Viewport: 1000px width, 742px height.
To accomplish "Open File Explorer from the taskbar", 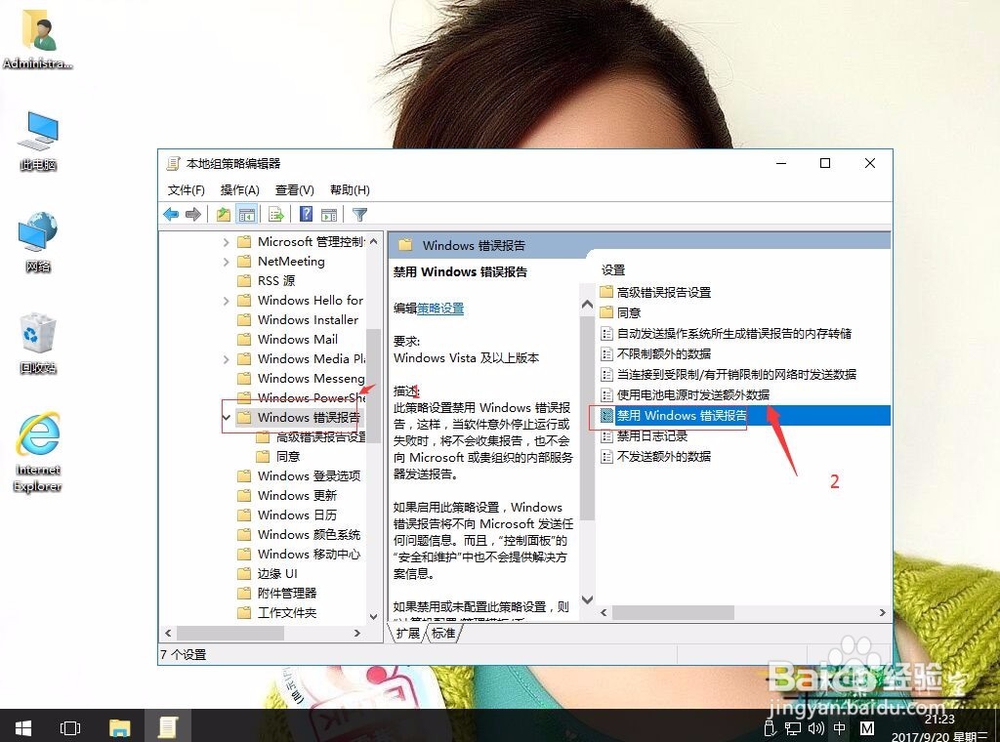I will coord(119,727).
